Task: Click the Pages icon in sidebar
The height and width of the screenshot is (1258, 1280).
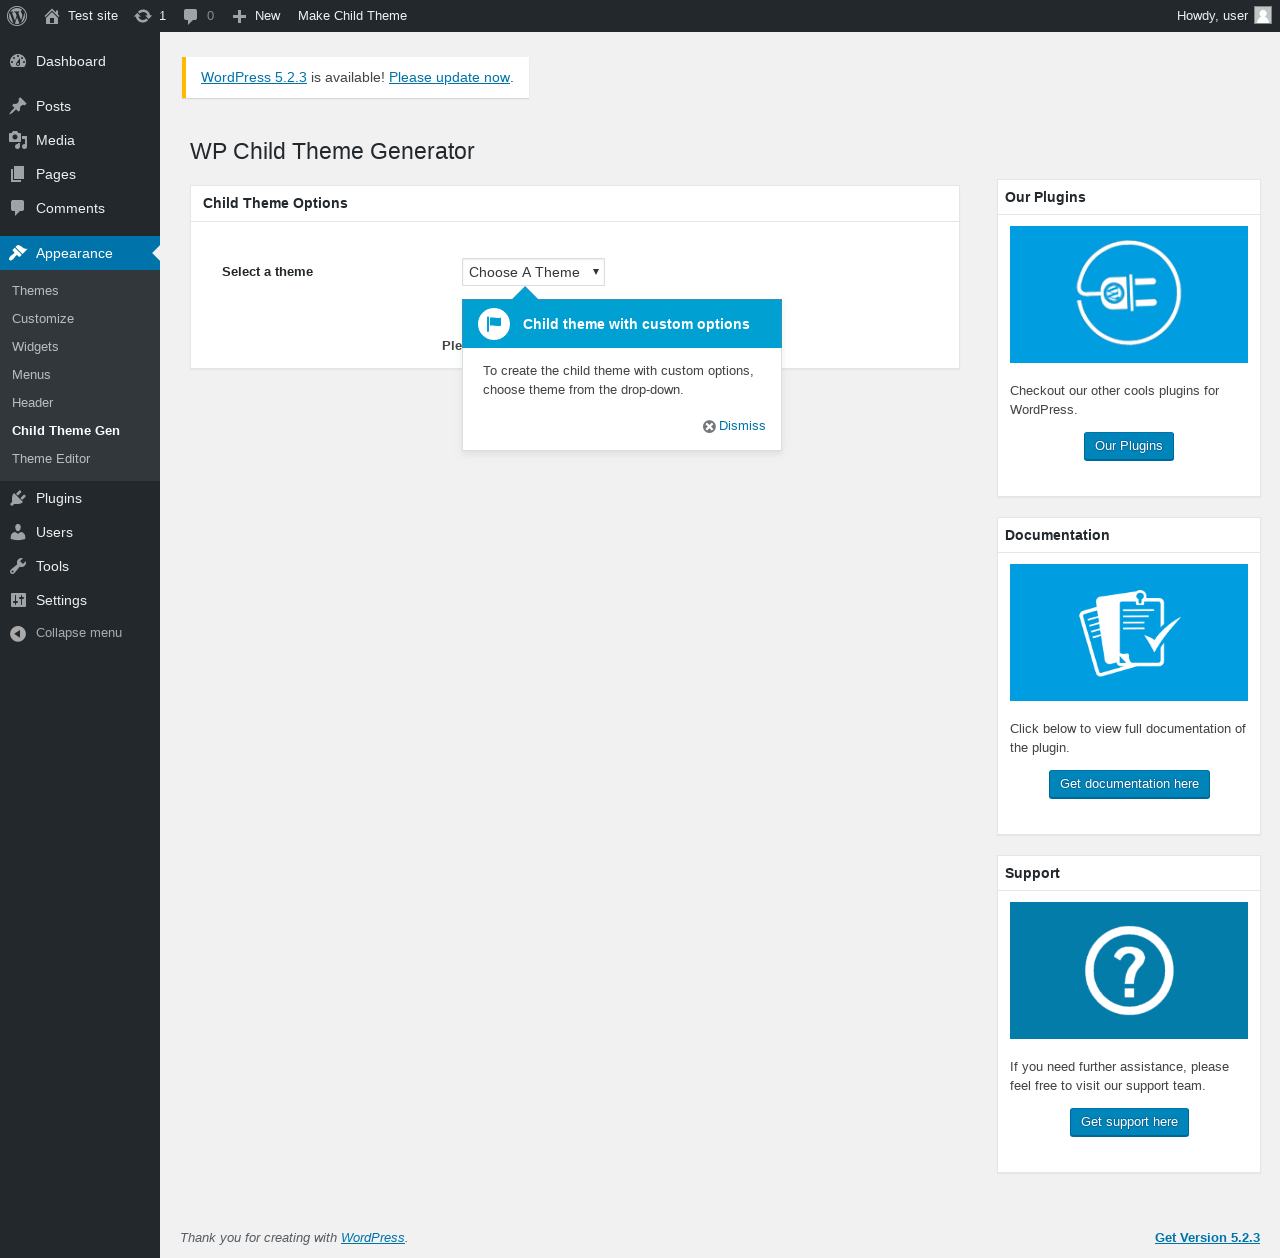Action: pyautogui.click(x=18, y=174)
